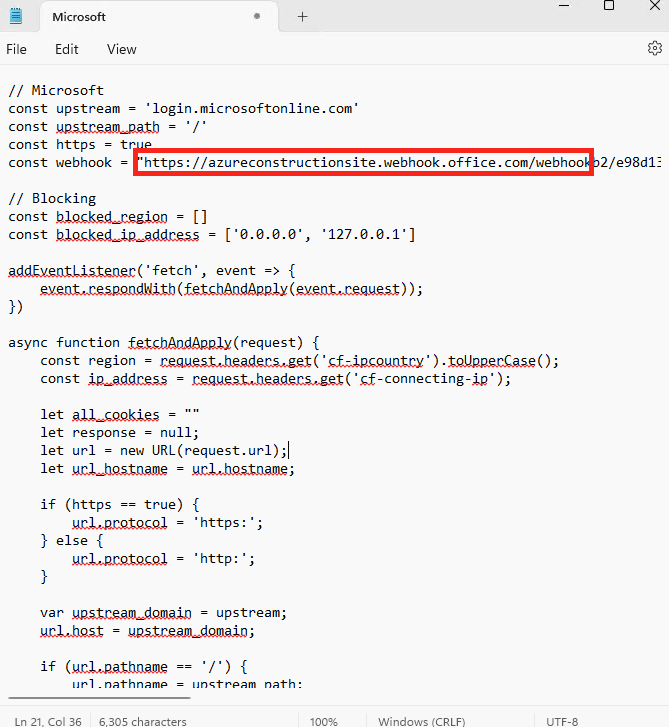Open the Edit menu

point(67,49)
